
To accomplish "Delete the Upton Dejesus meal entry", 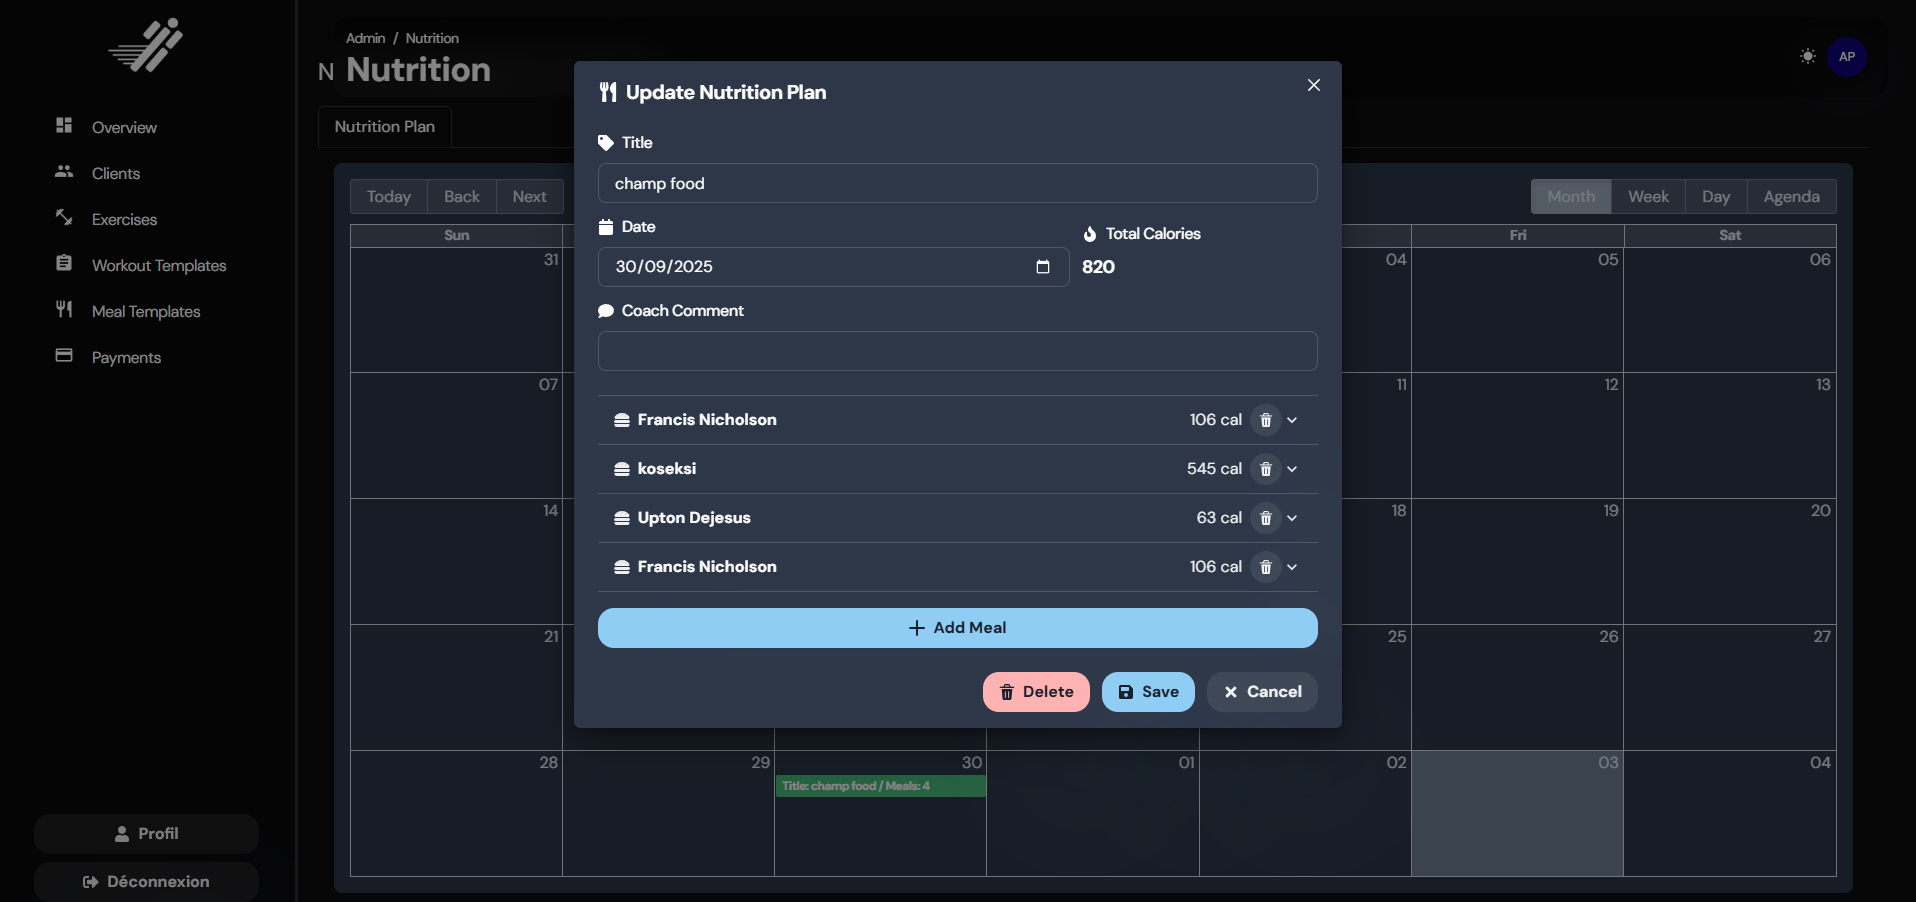I will point(1266,518).
